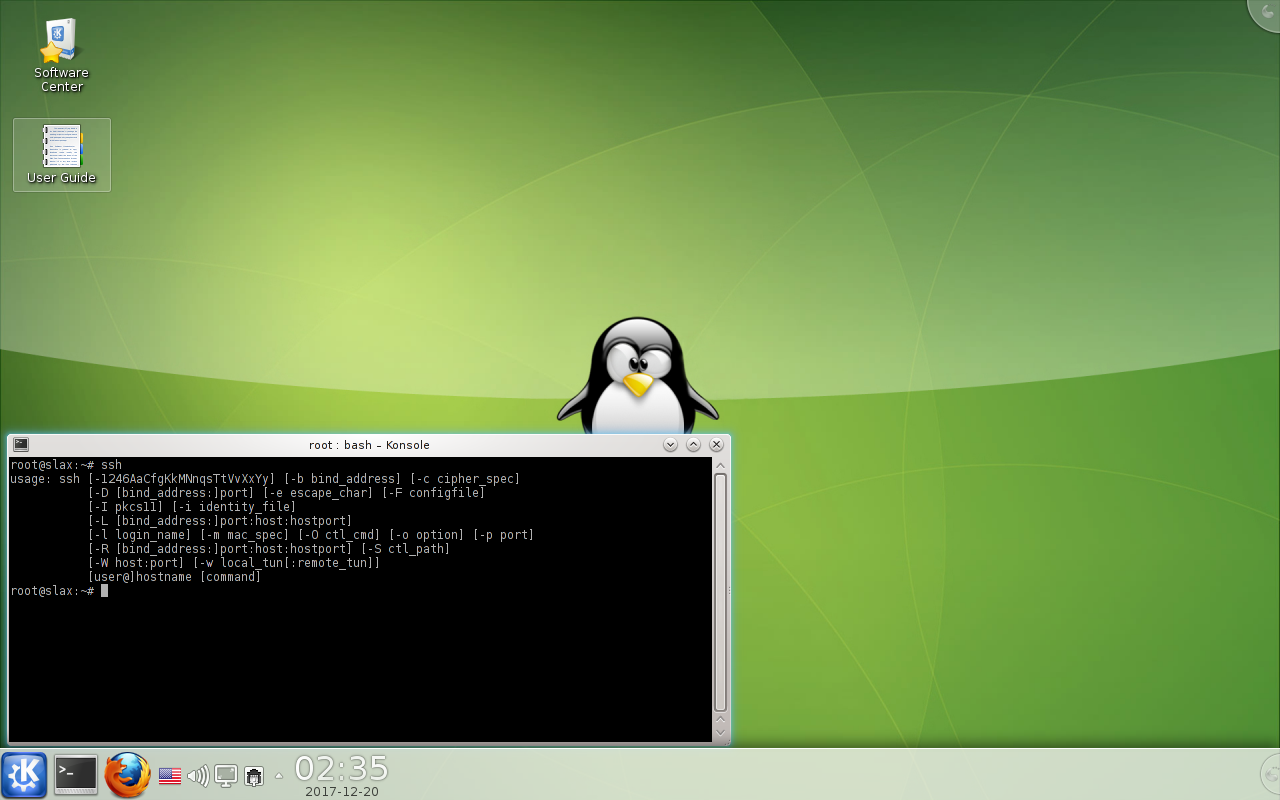Viewport: 1280px width, 800px height.
Task: Click the '[-i identity_file]' text
Action: [234, 507]
